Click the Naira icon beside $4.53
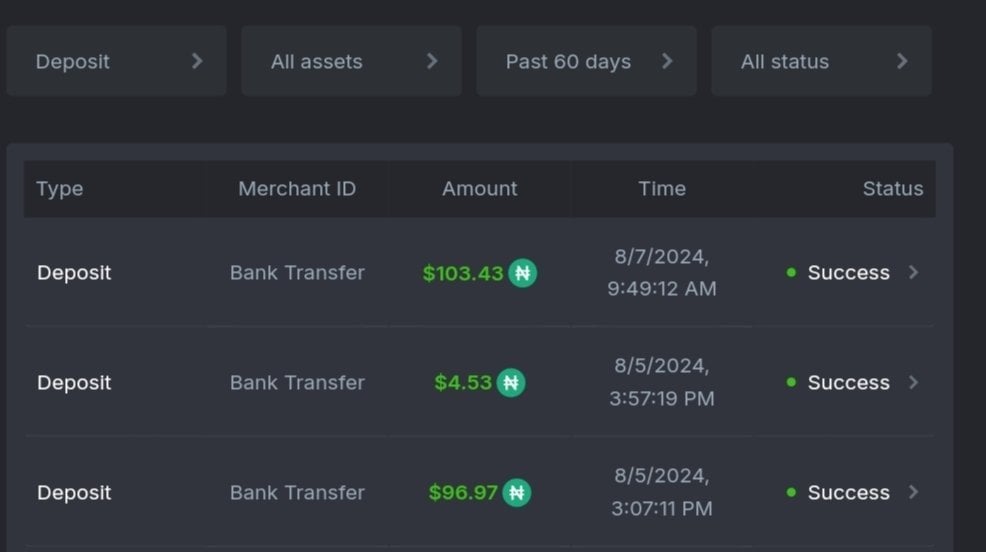986x552 pixels. [x=510, y=383]
